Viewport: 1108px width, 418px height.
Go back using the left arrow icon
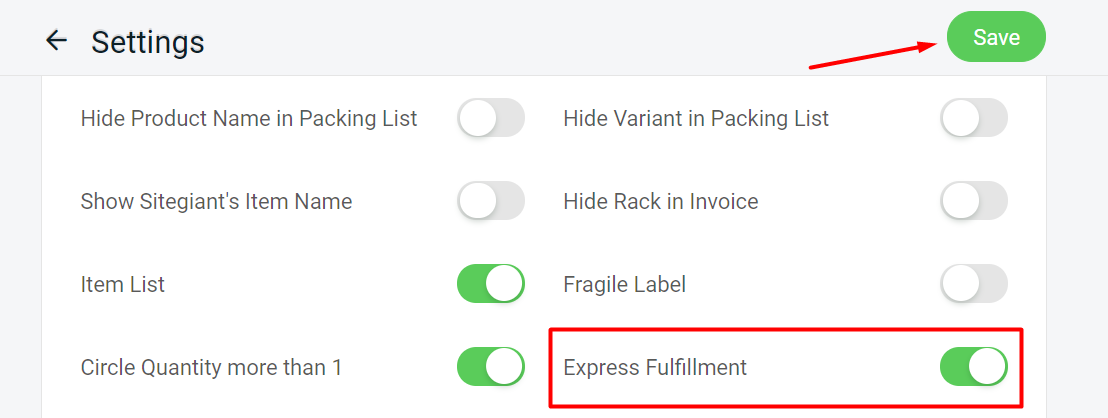(56, 41)
